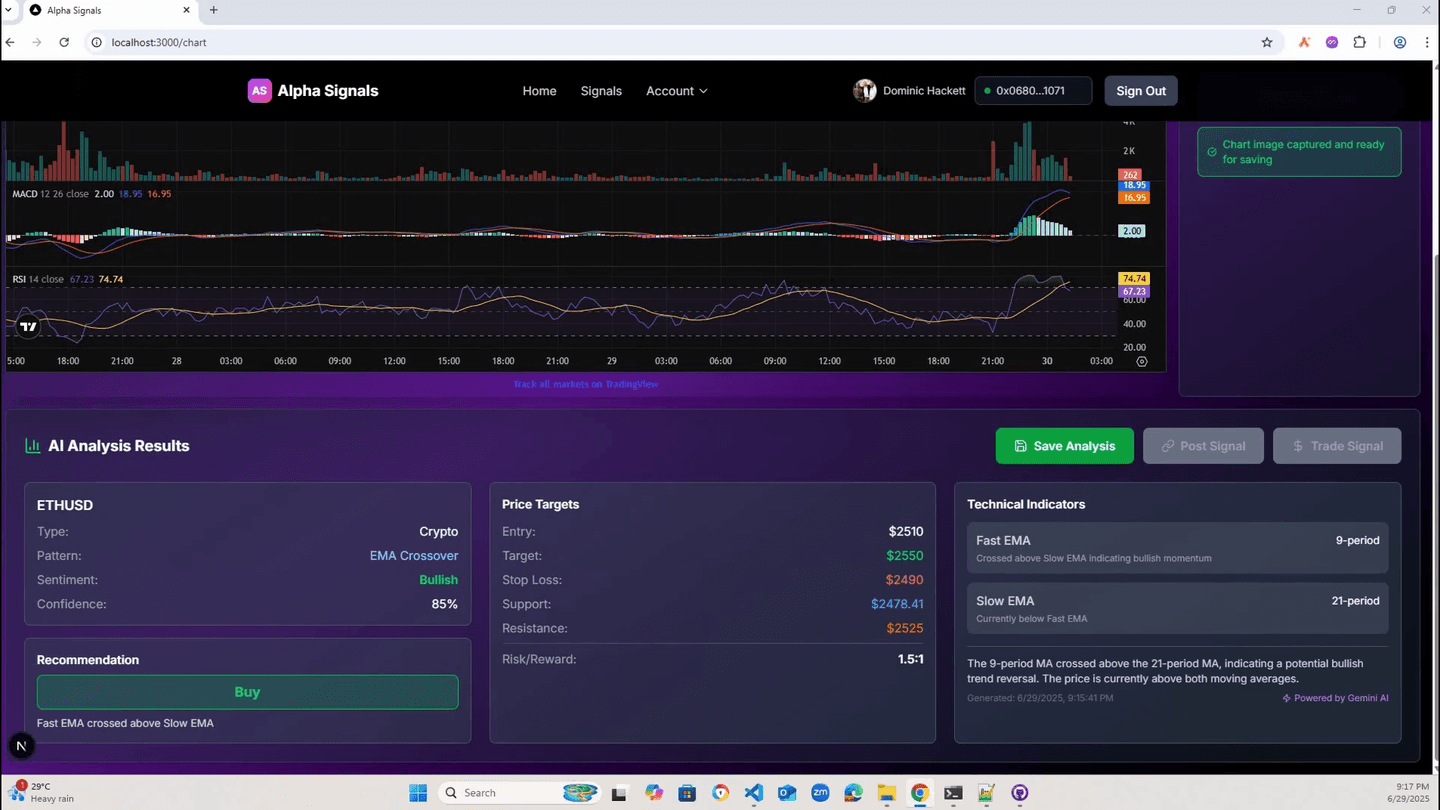Open Outlook from the taskbar
Screen dimensions: 1440x810
coord(787,793)
